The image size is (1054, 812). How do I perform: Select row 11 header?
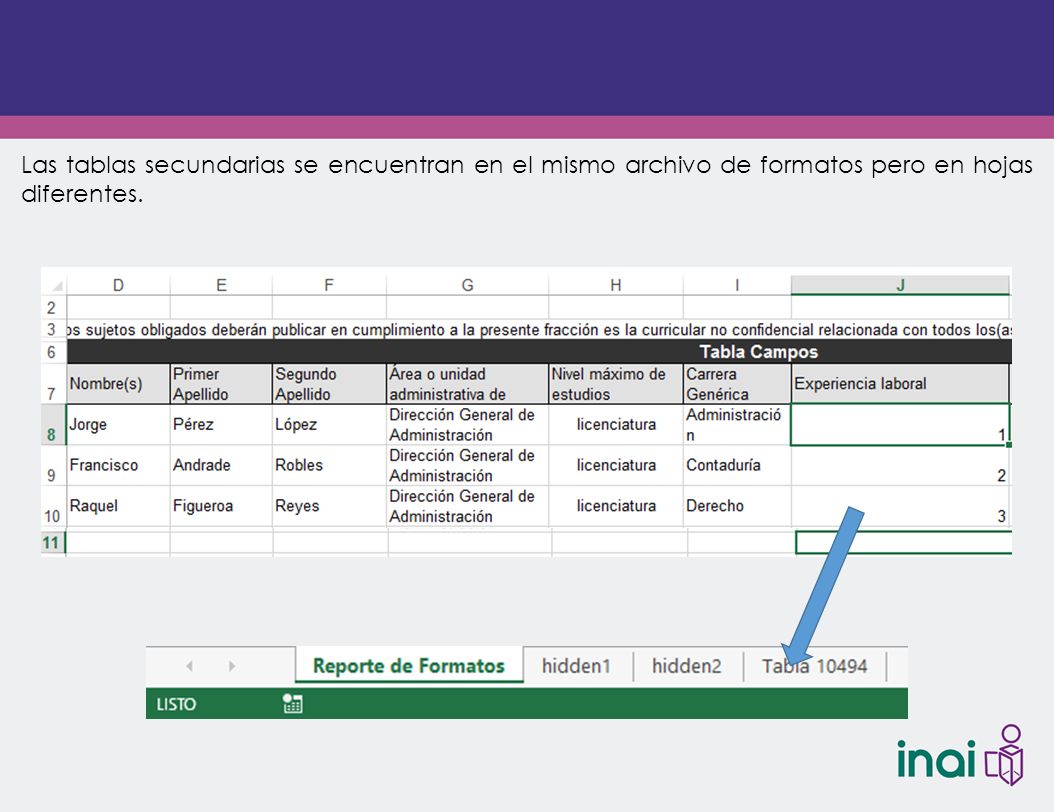pos(52,542)
